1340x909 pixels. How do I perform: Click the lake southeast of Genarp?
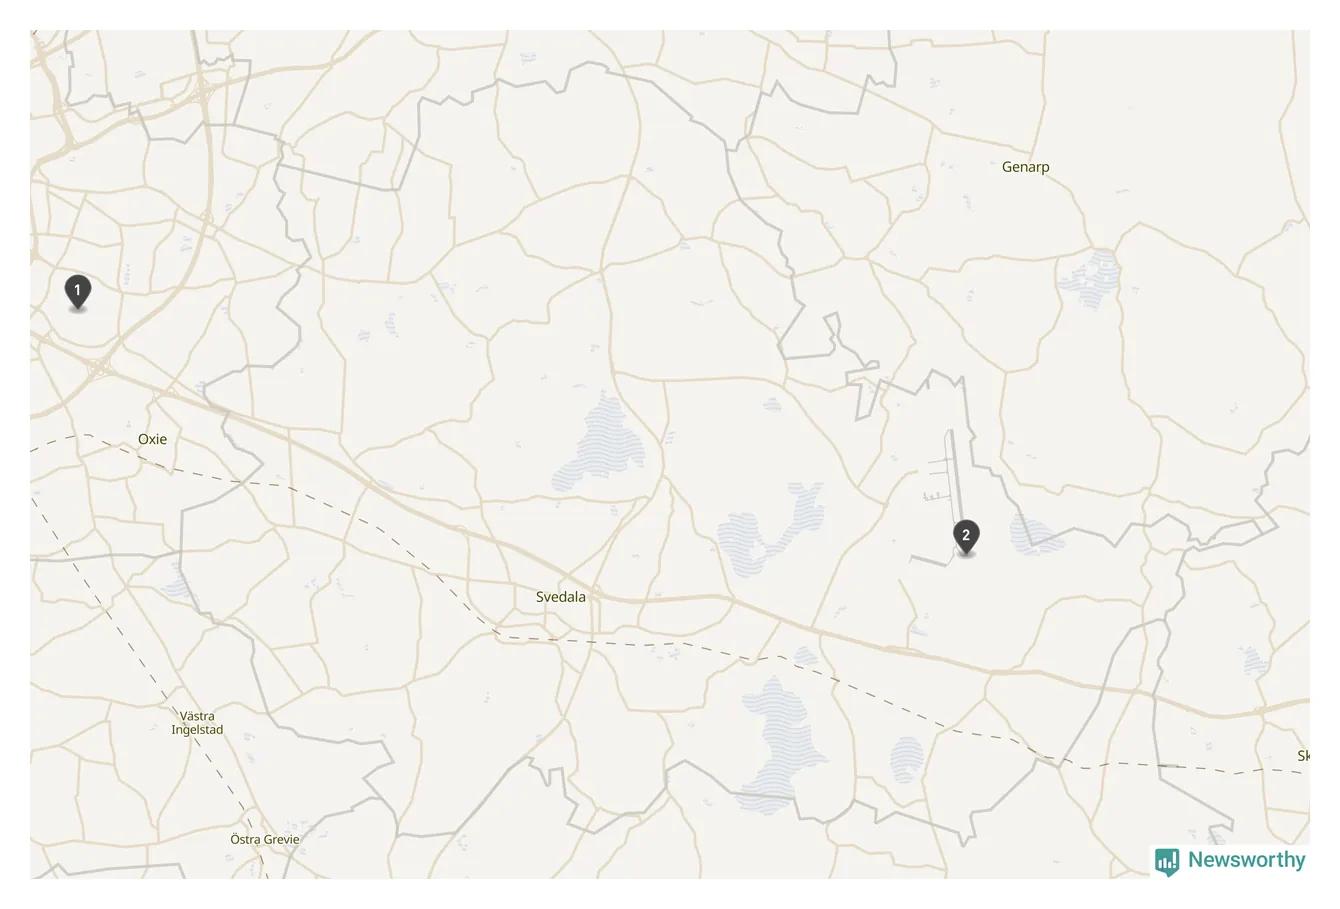(1090, 279)
